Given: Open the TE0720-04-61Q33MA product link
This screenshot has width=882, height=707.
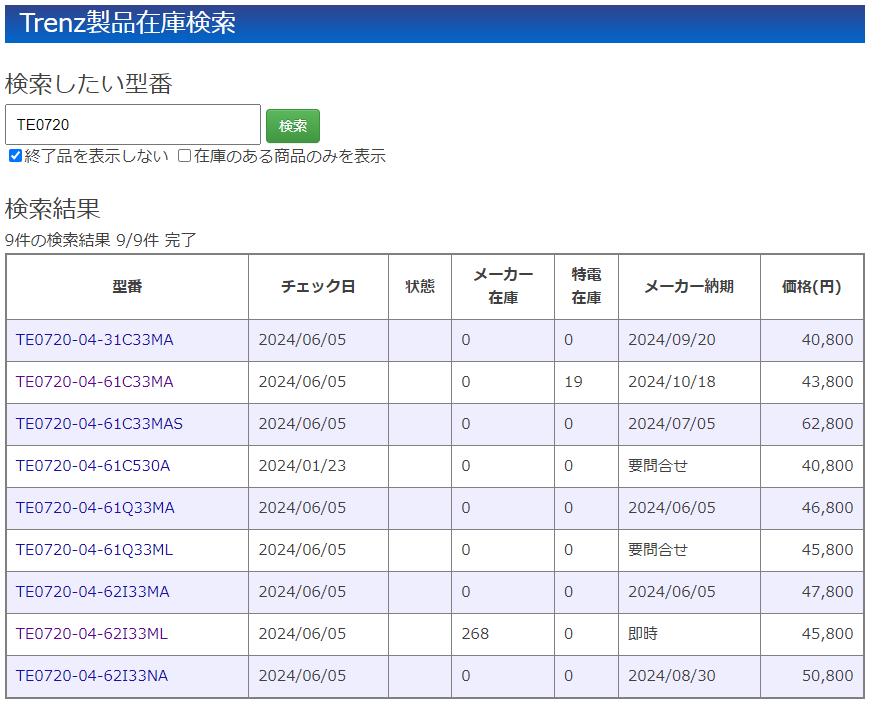Looking at the screenshot, I should [95, 508].
